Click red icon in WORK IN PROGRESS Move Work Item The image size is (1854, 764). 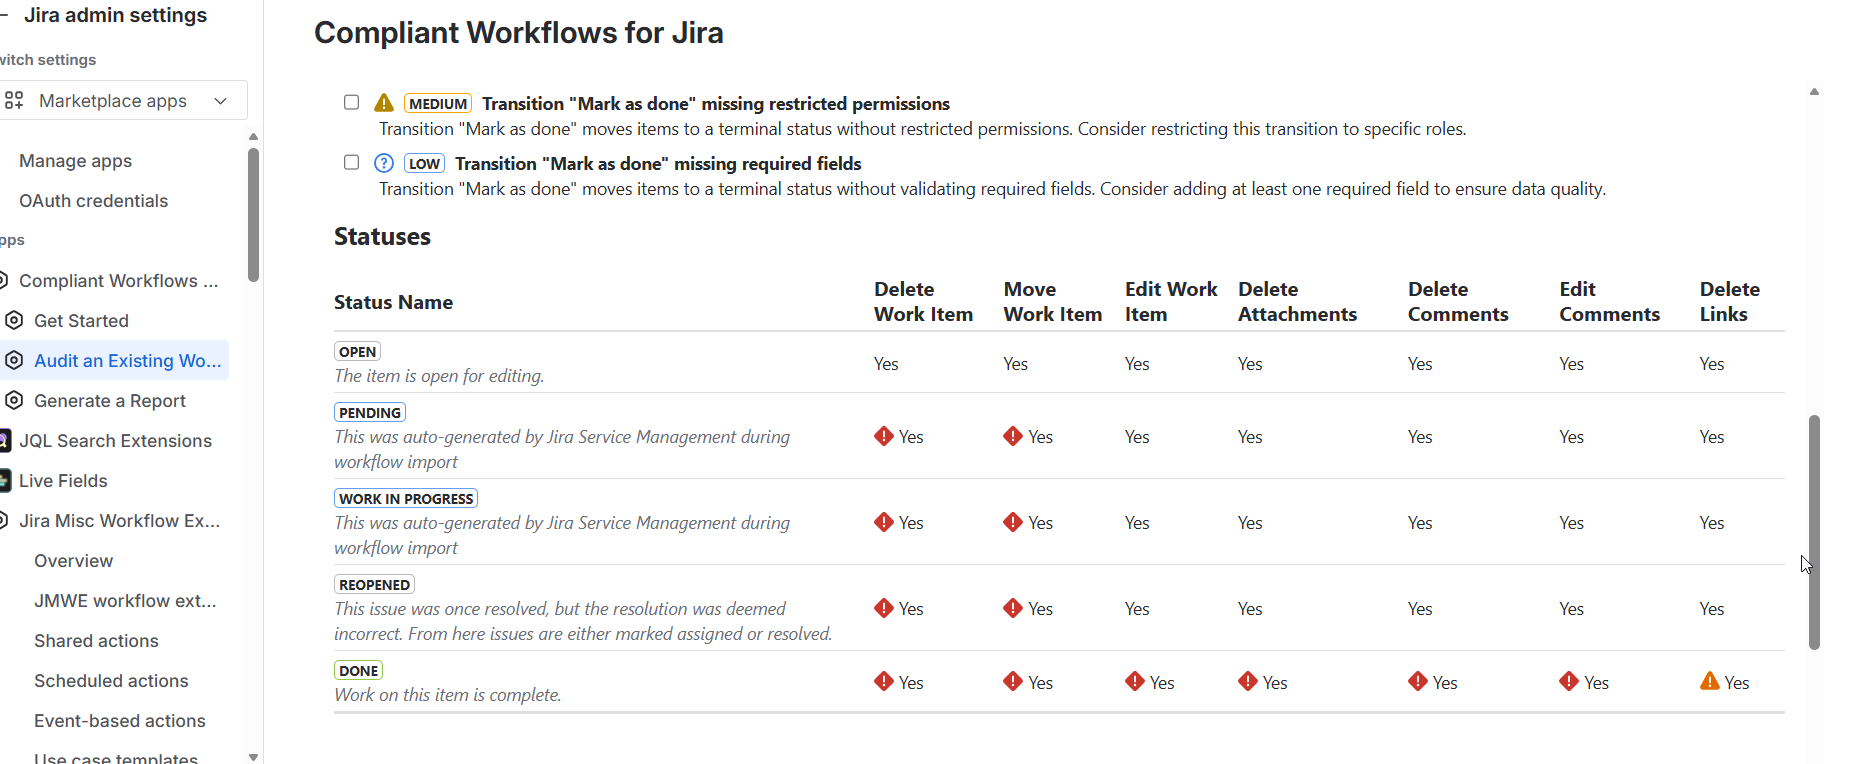[1013, 522]
